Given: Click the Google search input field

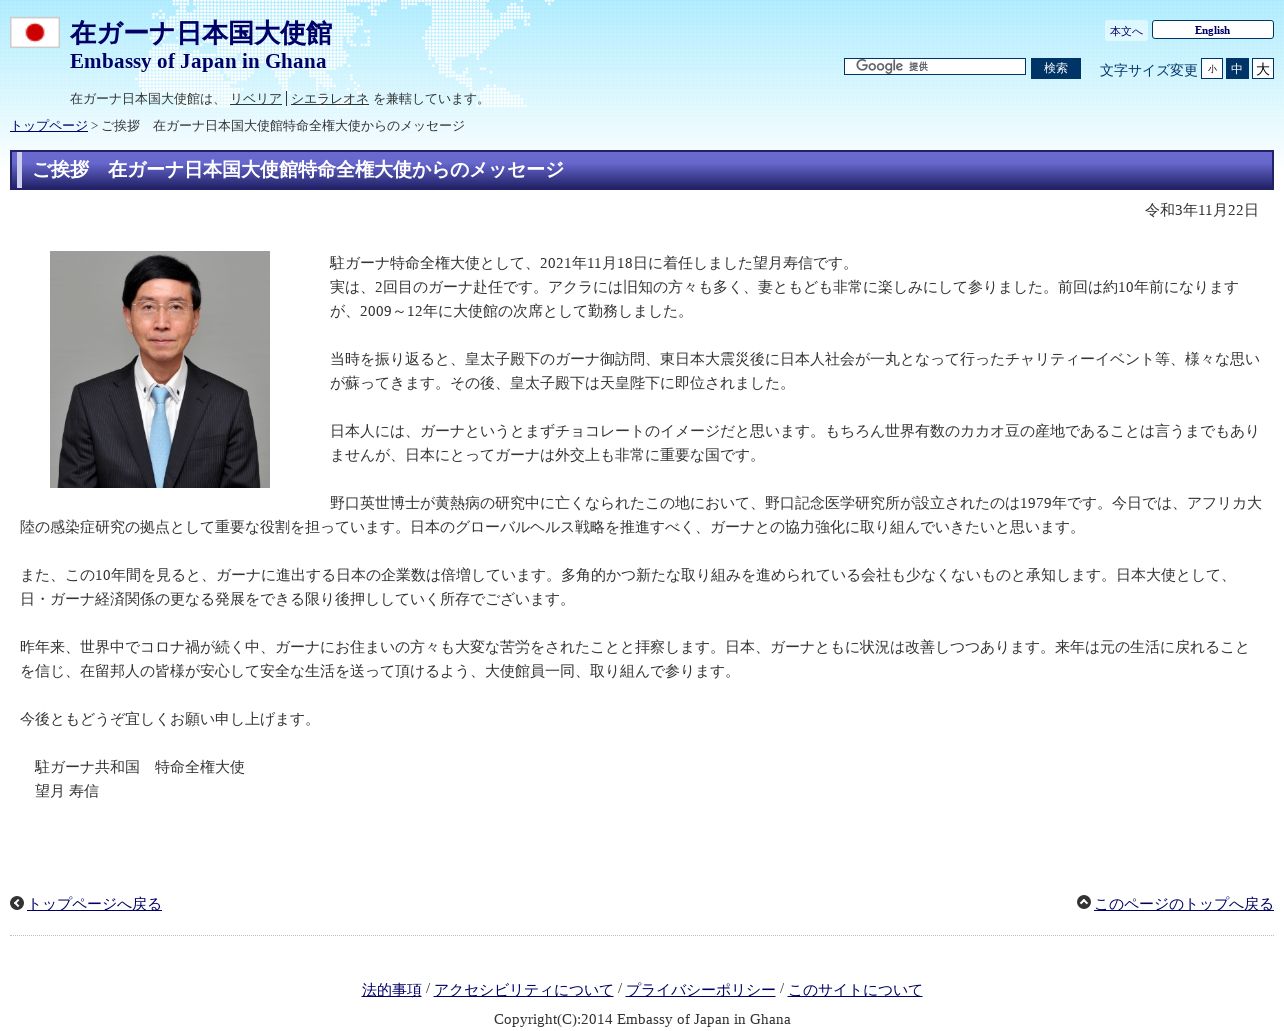Looking at the screenshot, I should [935, 67].
